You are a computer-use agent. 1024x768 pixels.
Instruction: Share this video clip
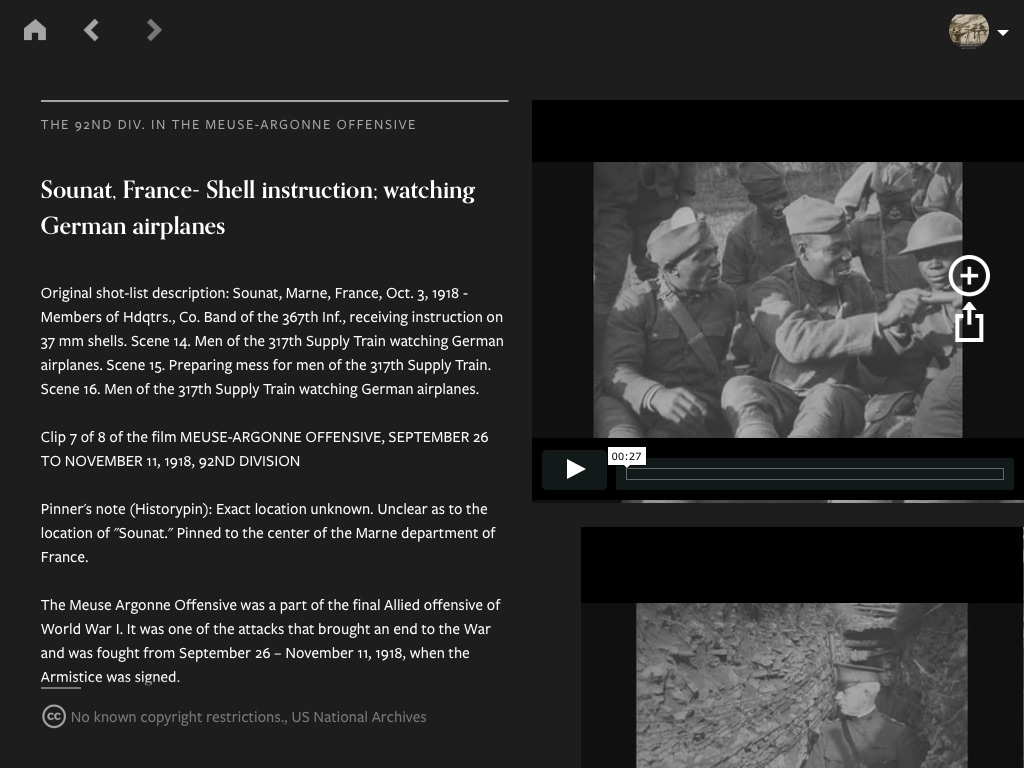click(969, 323)
